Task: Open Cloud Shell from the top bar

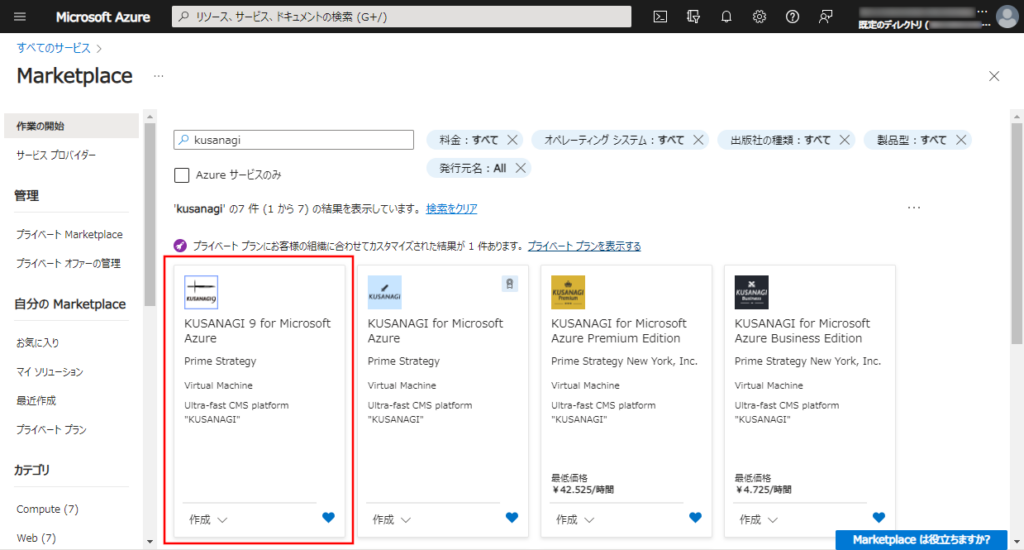Action: pyautogui.click(x=660, y=16)
